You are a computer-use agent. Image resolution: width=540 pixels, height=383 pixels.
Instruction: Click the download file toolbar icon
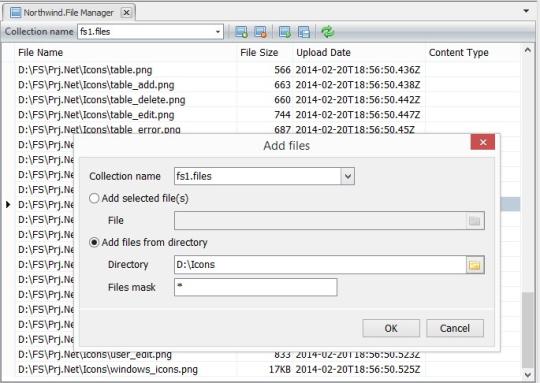click(284, 32)
